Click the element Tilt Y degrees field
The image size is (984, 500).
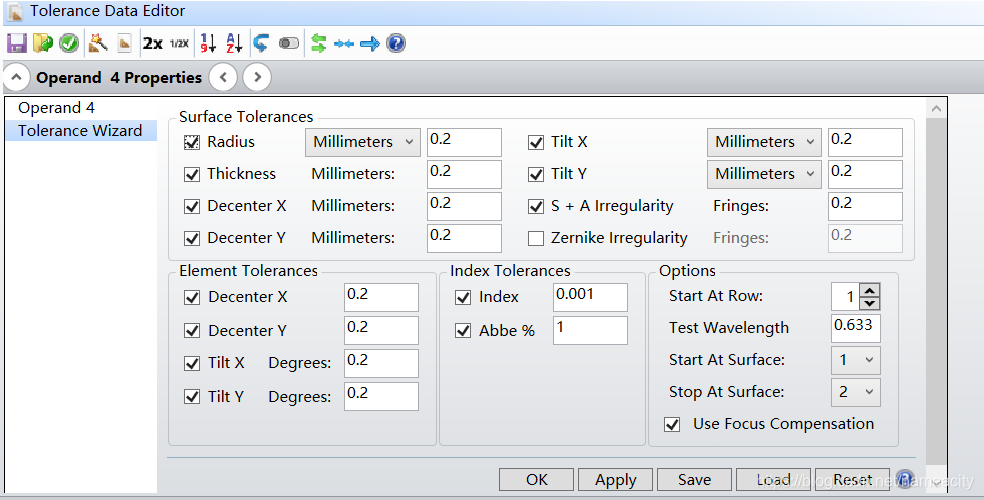pos(381,396)
